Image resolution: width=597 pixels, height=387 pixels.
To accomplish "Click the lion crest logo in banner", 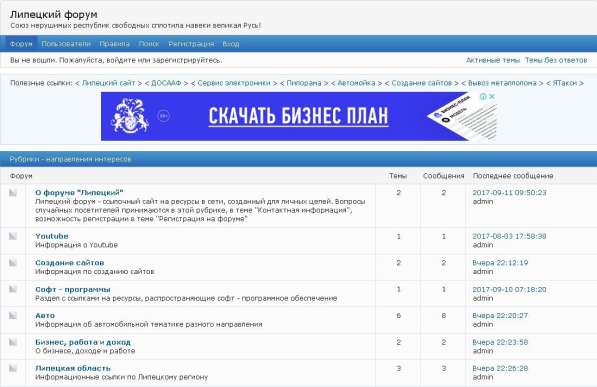I will (x=129, y=116).
